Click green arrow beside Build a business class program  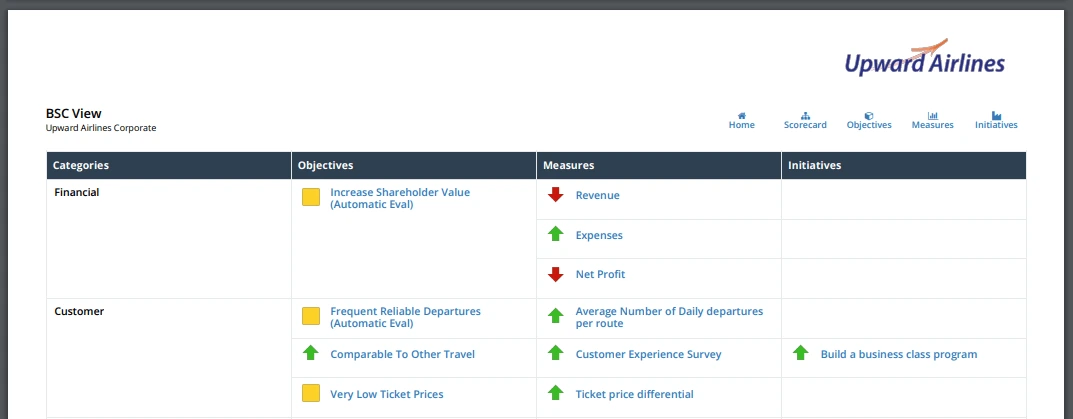pos(800,354)
